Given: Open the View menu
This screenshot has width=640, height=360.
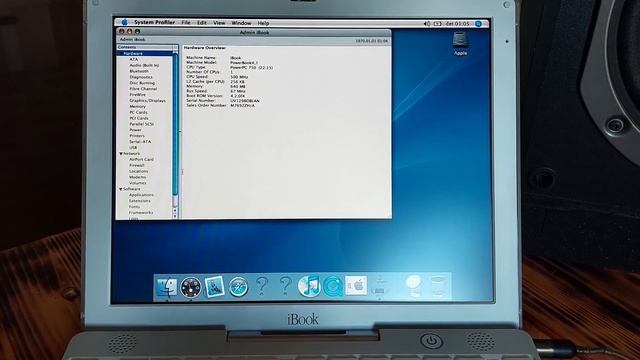Looking at the screenshot, I should 219,23.
